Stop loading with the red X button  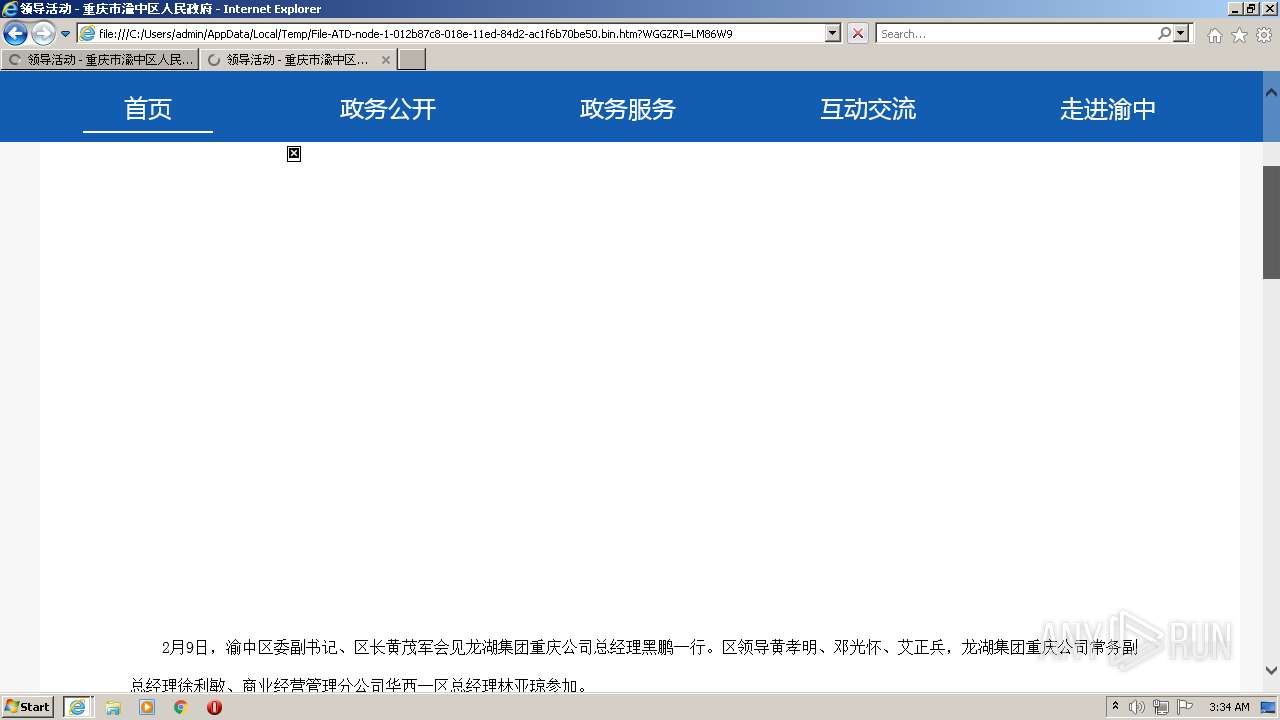coord(858,33)
